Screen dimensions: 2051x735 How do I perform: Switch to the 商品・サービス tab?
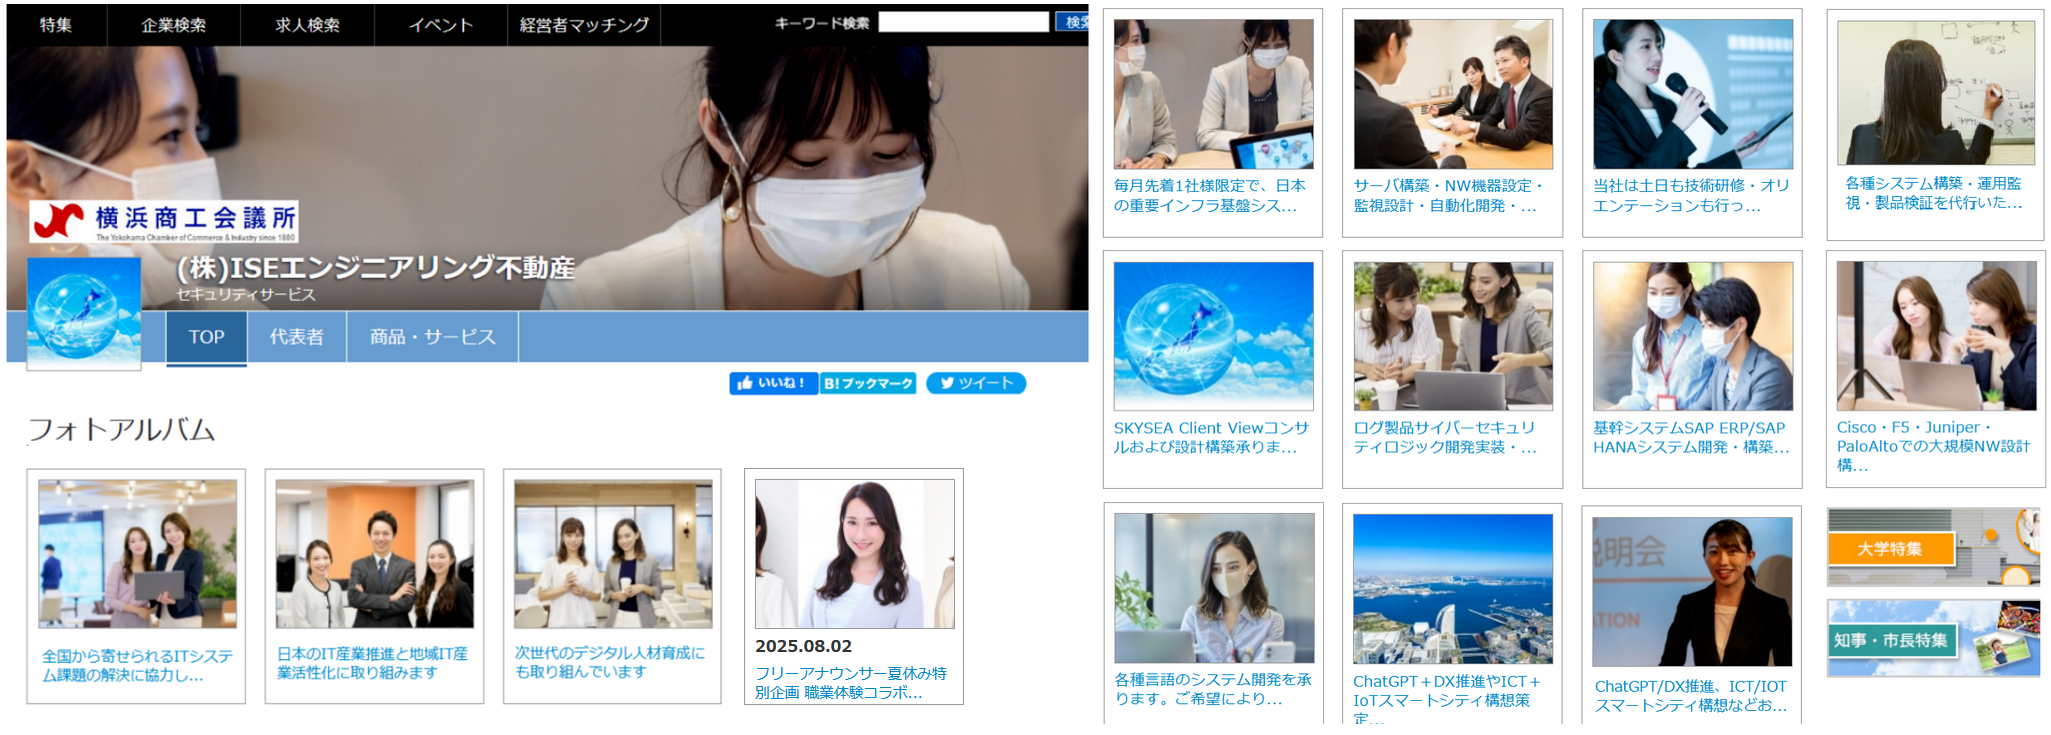[432, 337]
